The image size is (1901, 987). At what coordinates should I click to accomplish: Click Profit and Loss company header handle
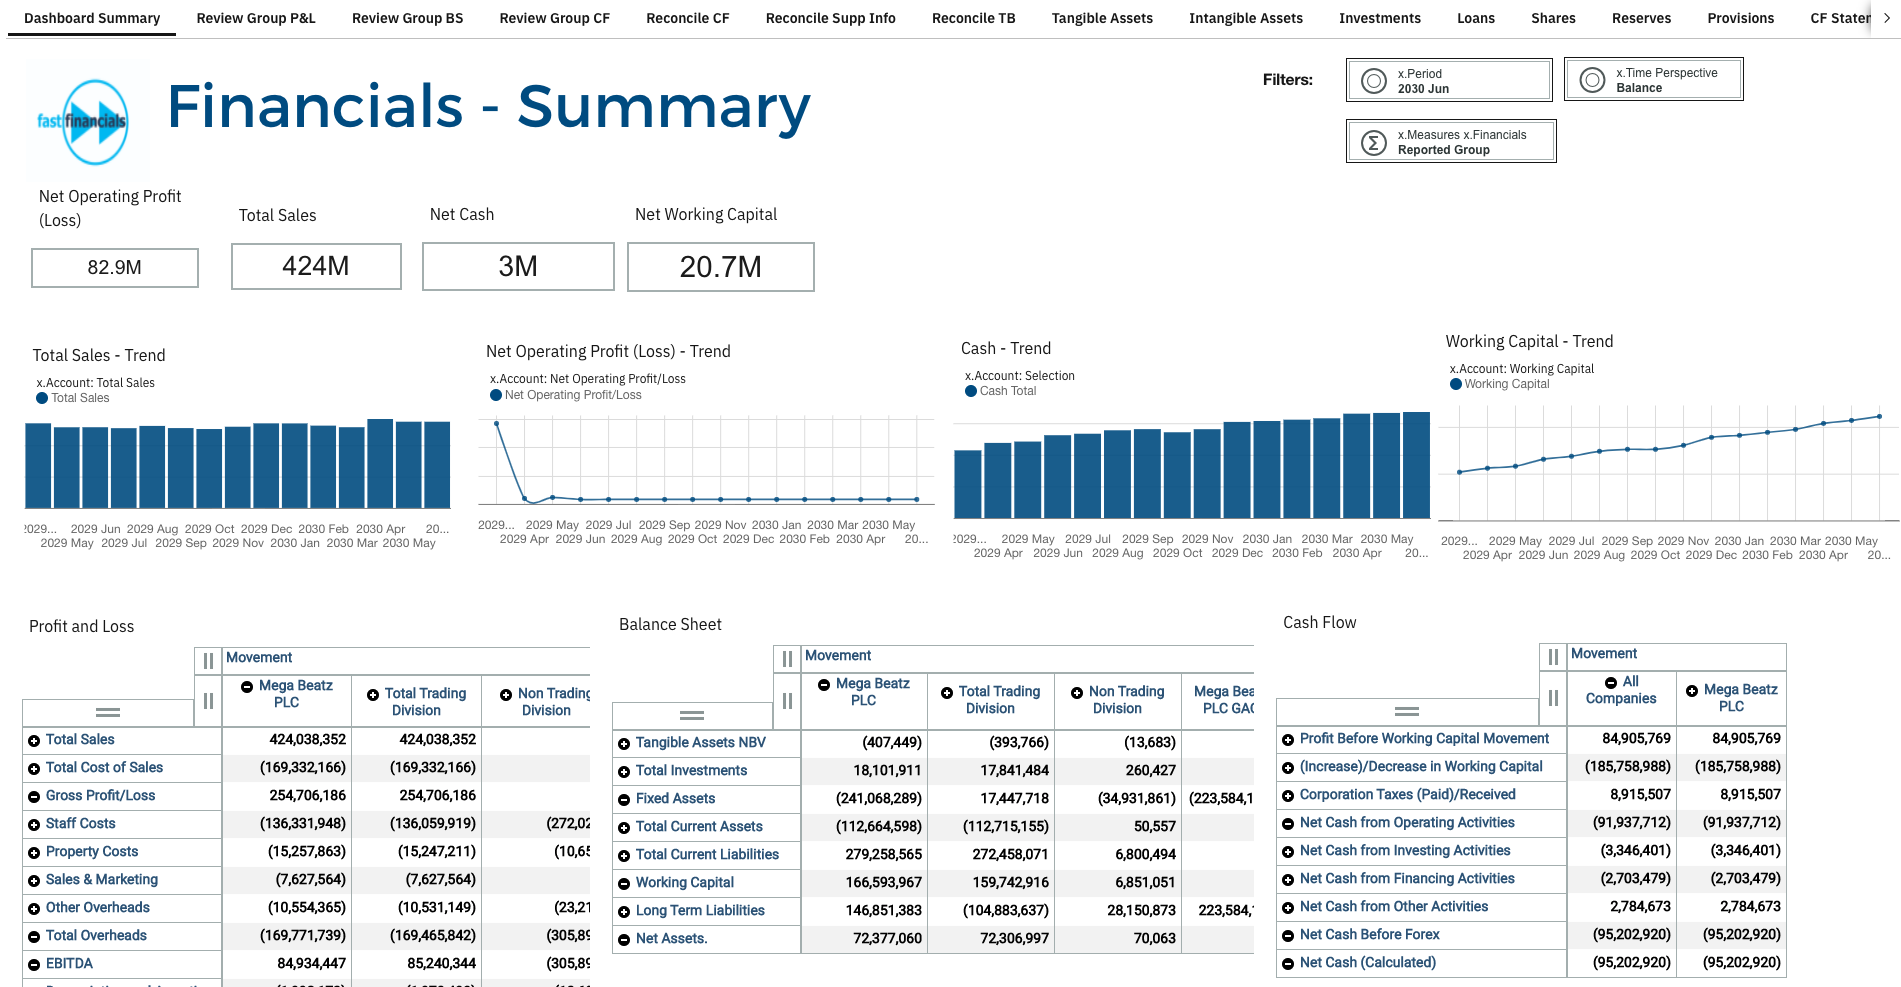(208, 701)
